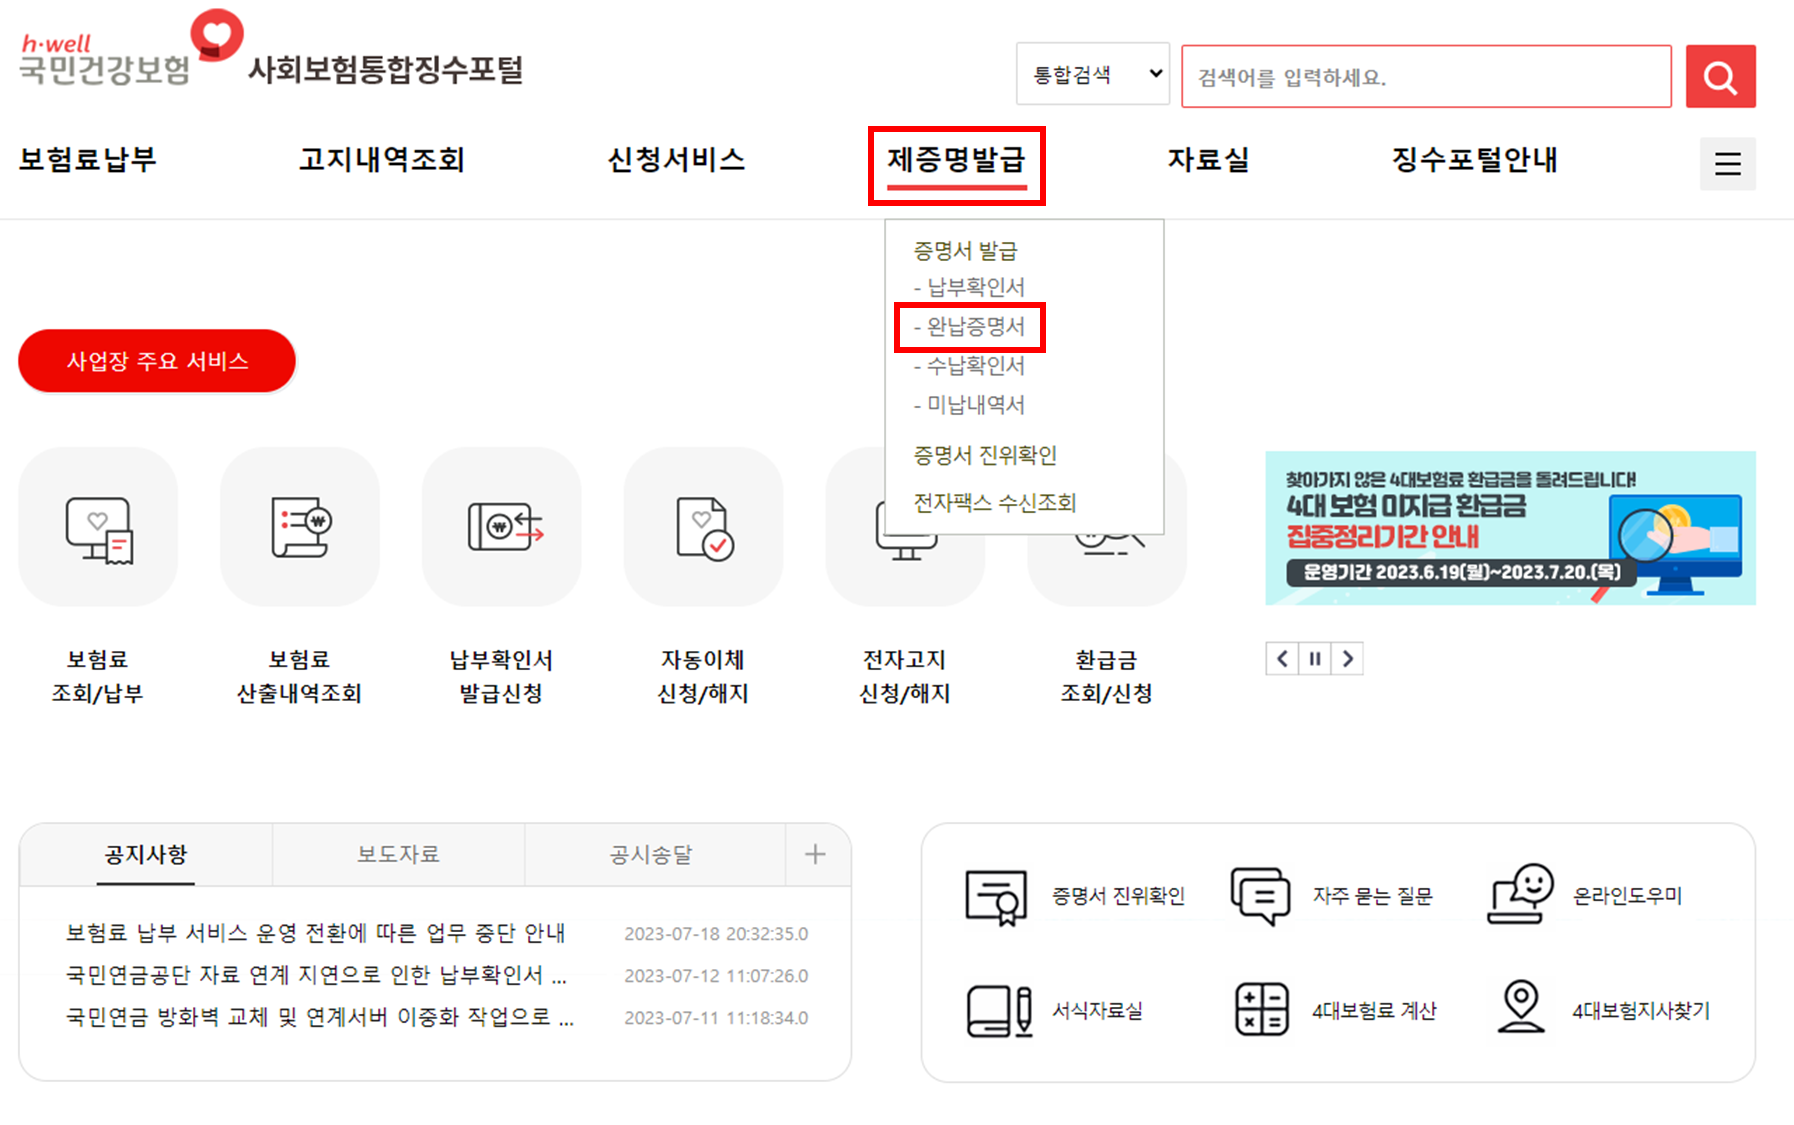The width and height of the screenshot is (1794, 1125).
Task: Open the 징수포털안내 menu
Action: pos(1475,160)
